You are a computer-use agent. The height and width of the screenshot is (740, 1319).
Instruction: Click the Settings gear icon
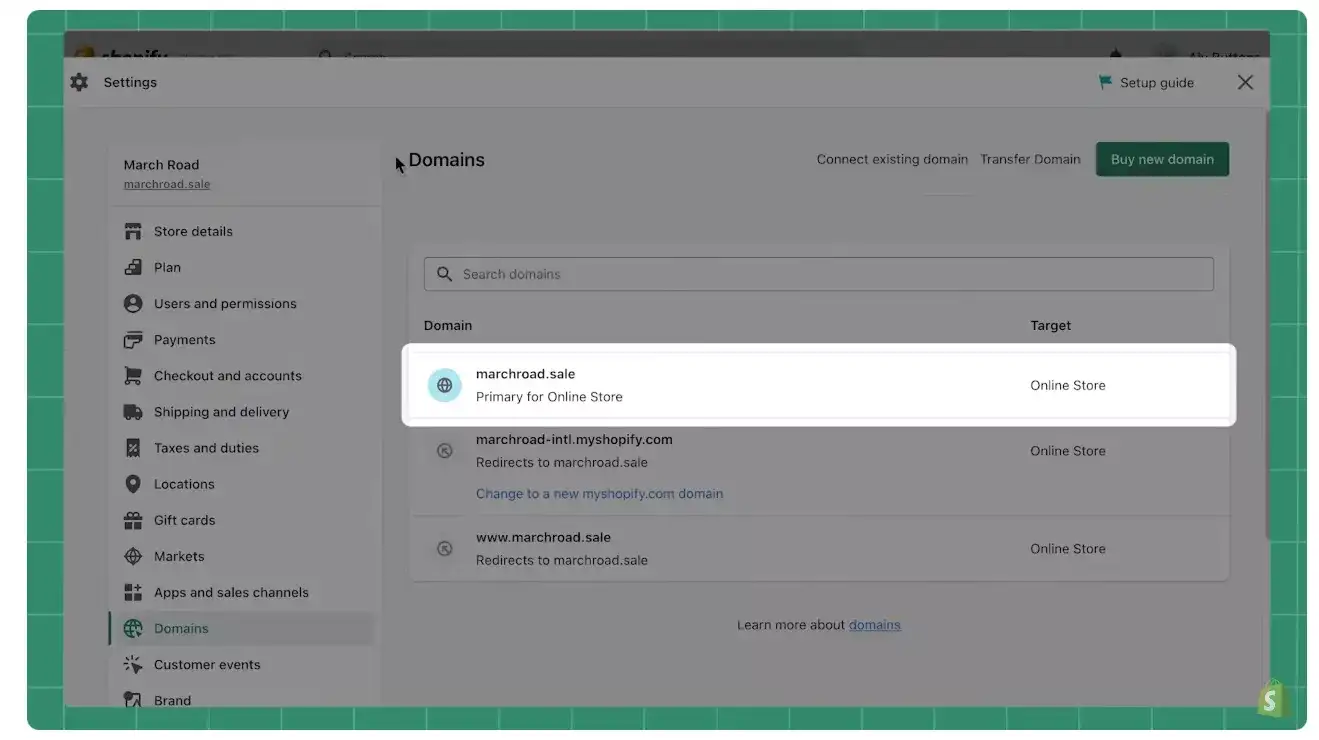tap(79, 83)
